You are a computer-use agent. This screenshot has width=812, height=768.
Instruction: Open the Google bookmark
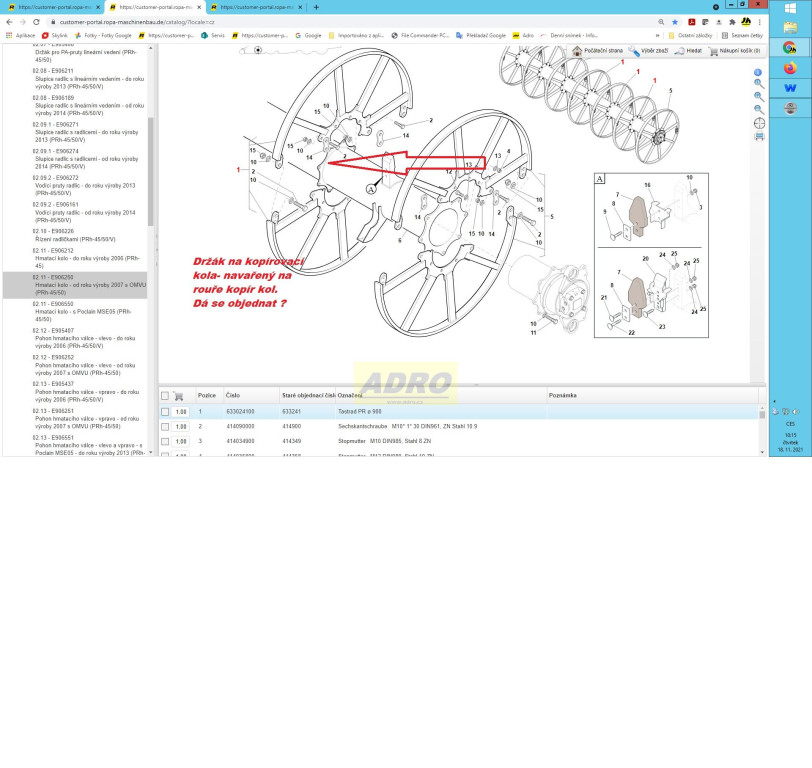click(x=308, y=36)
